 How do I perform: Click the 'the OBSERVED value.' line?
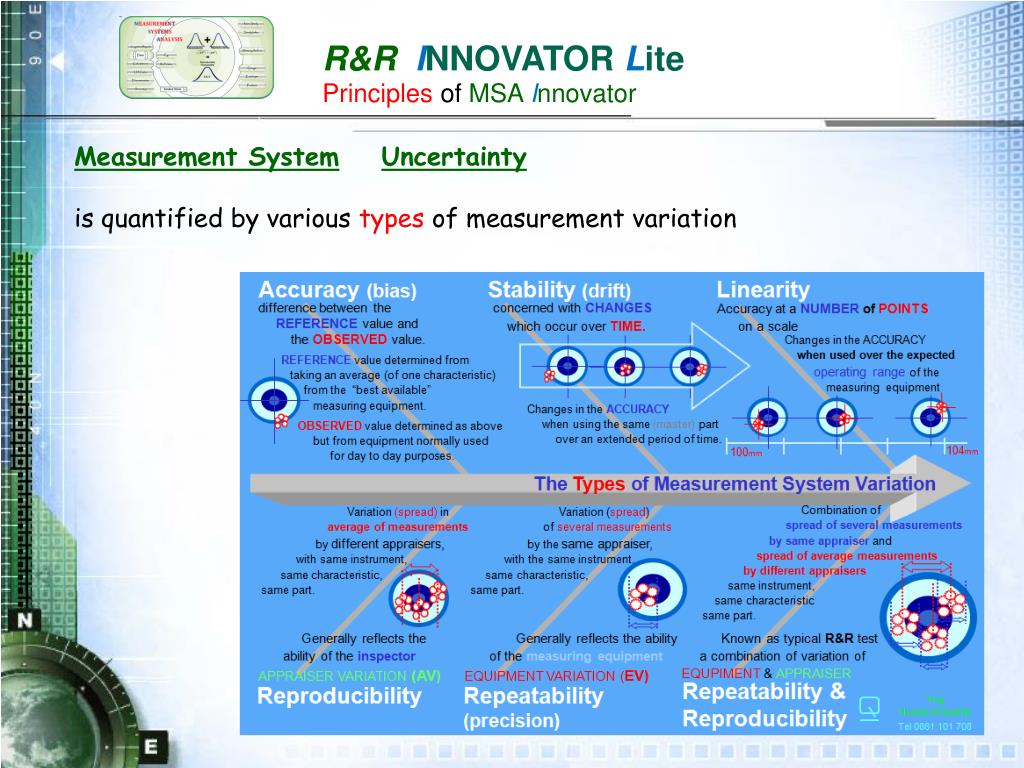click(x=357, y=340)
